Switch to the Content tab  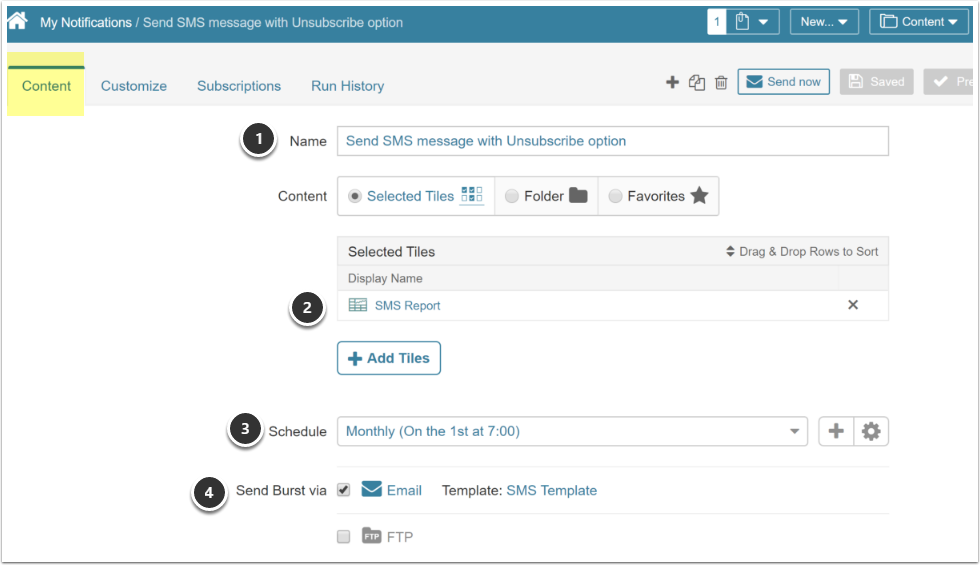click(x=46, y=86)
